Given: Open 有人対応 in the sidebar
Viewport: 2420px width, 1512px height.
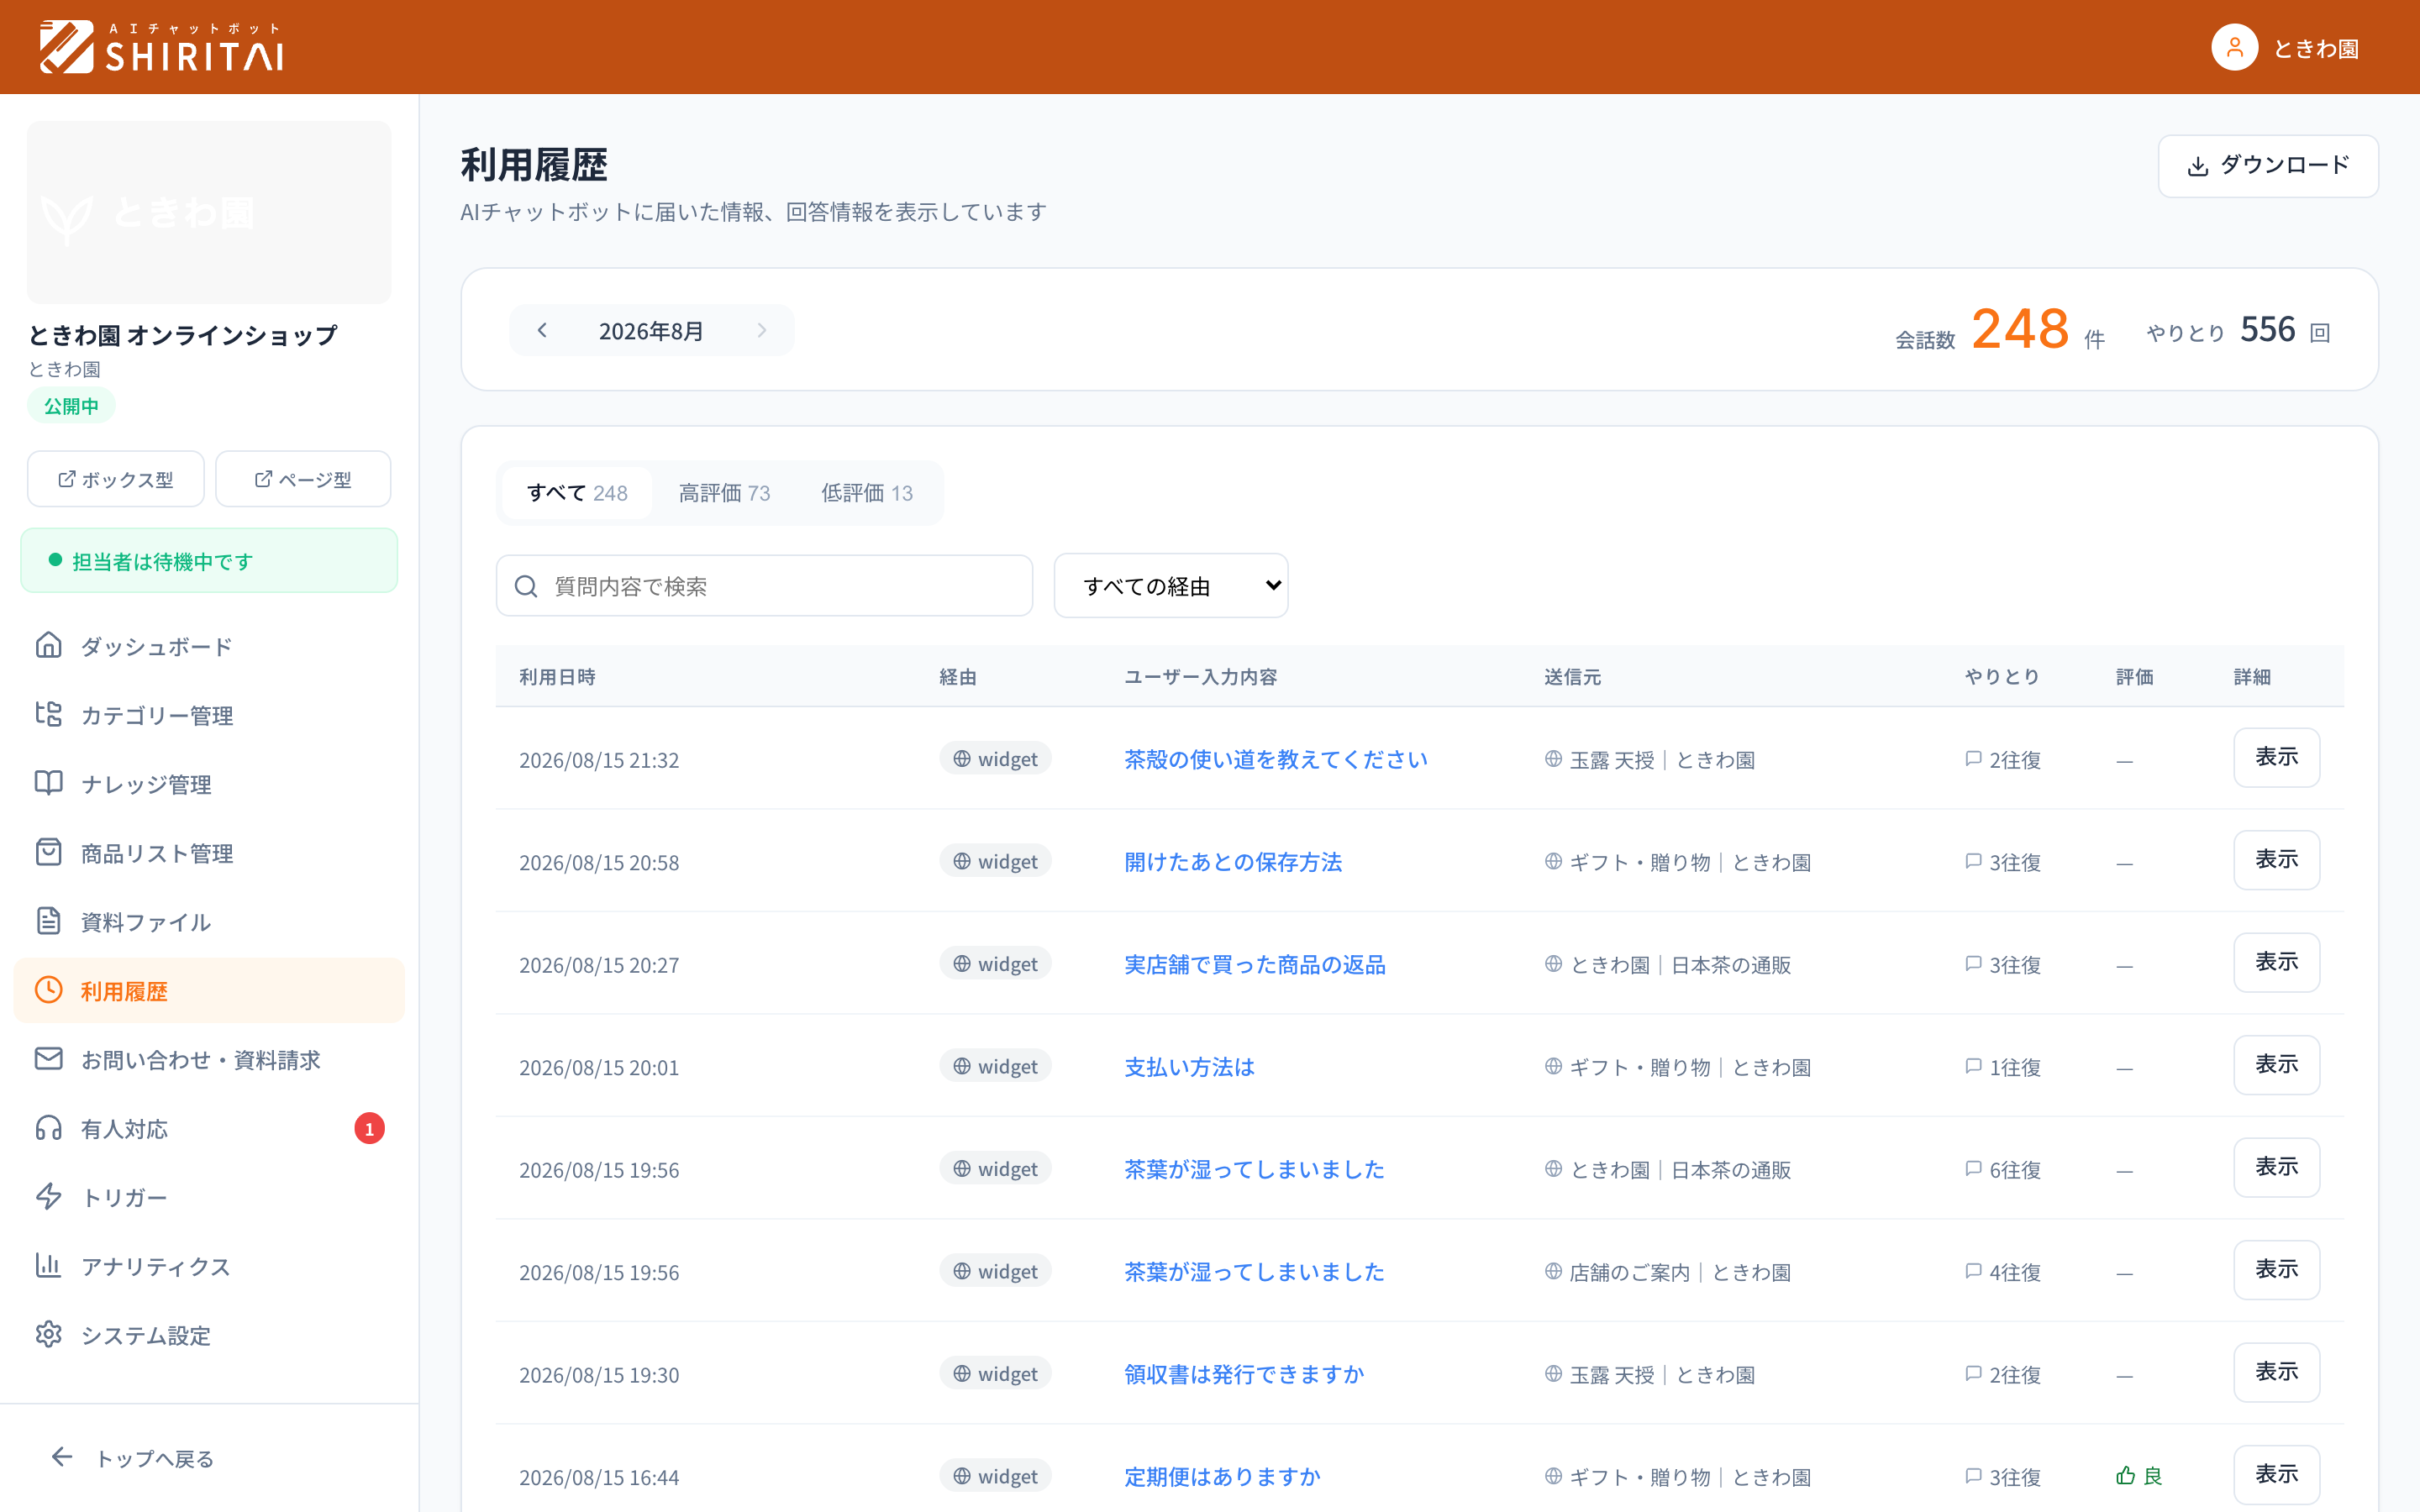Looking at the screenshot, I should pos(209,1129).
